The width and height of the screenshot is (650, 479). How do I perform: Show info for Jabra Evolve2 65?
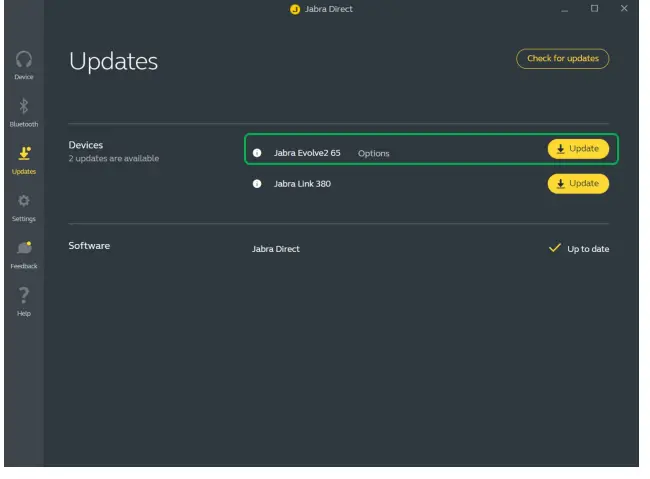click(257, 153)
